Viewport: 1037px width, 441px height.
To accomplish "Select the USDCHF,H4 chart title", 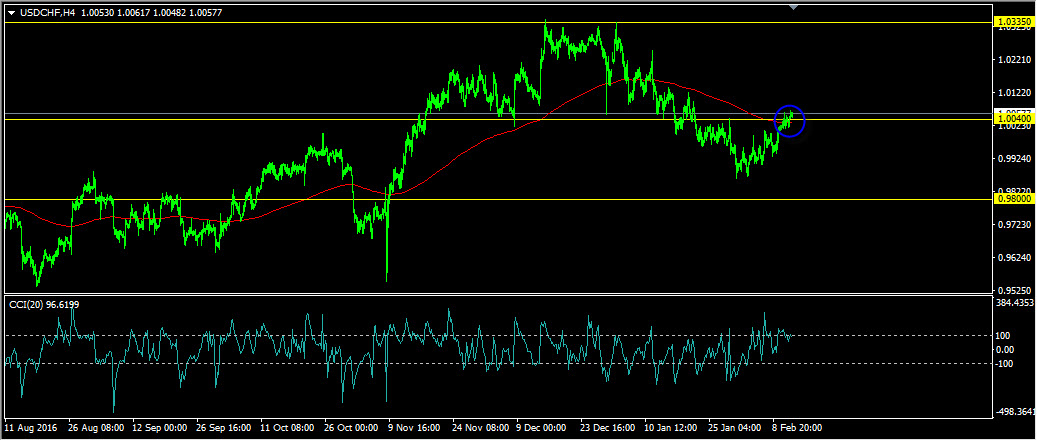I will tap(47, 13).
